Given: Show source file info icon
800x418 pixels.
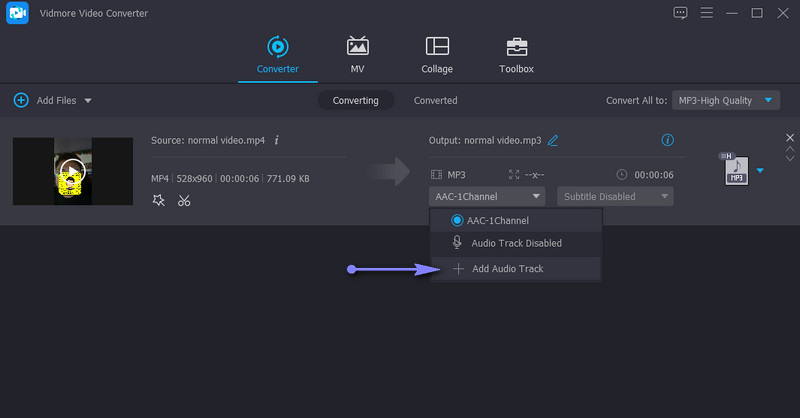Looking at the screenshot, I should 277,141.
